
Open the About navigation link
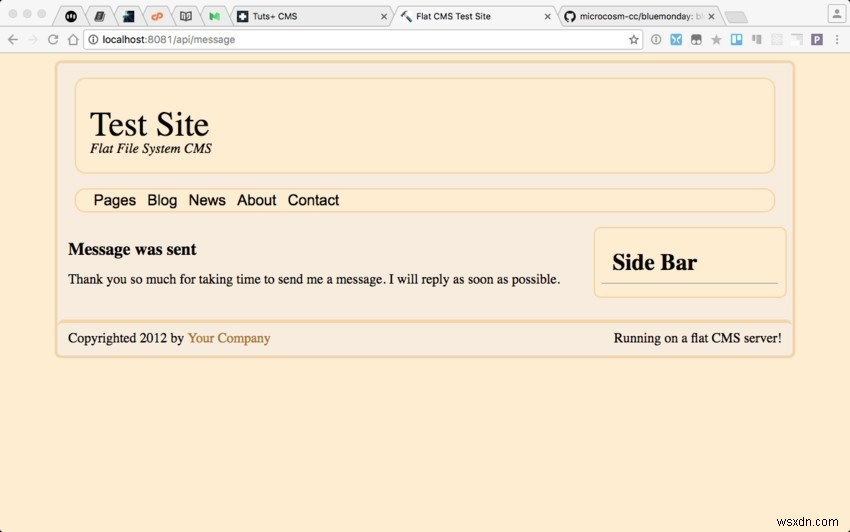[x=256, y=200]
